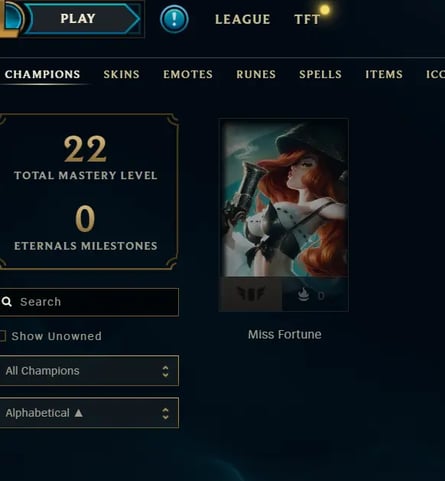The height and width of the screenshot is (481, 445).
Task: Click the Eternals flame icon under Miss Fortune
Action: coord(303,295)
